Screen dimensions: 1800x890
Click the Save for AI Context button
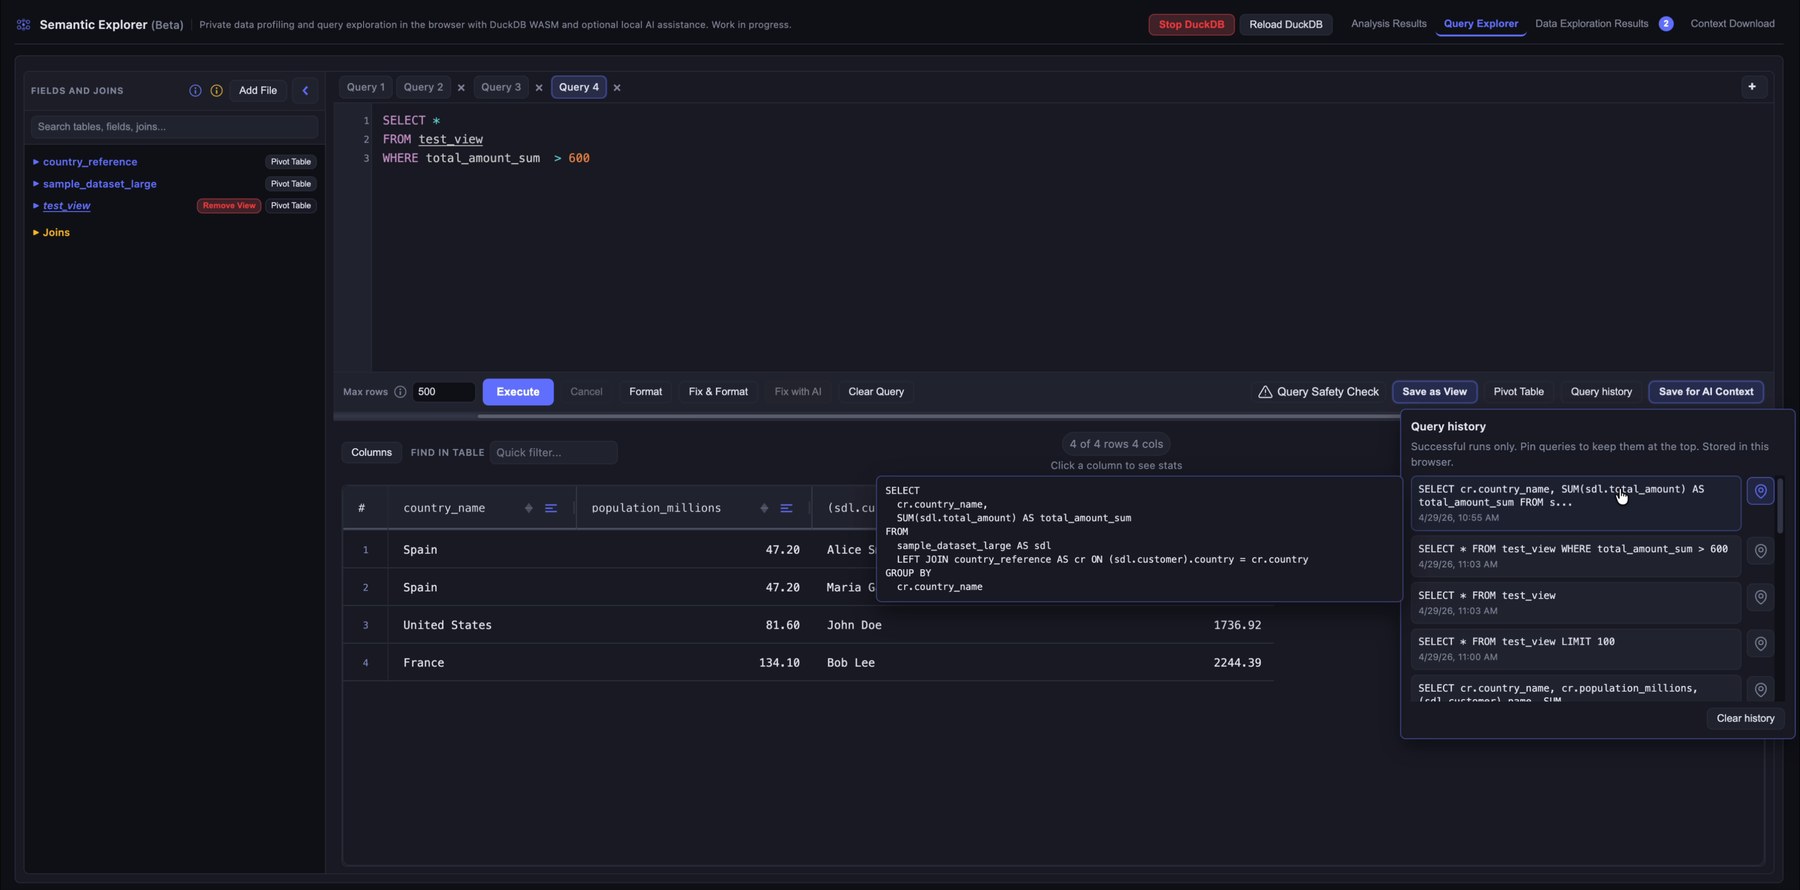(x=1705, y=392)
